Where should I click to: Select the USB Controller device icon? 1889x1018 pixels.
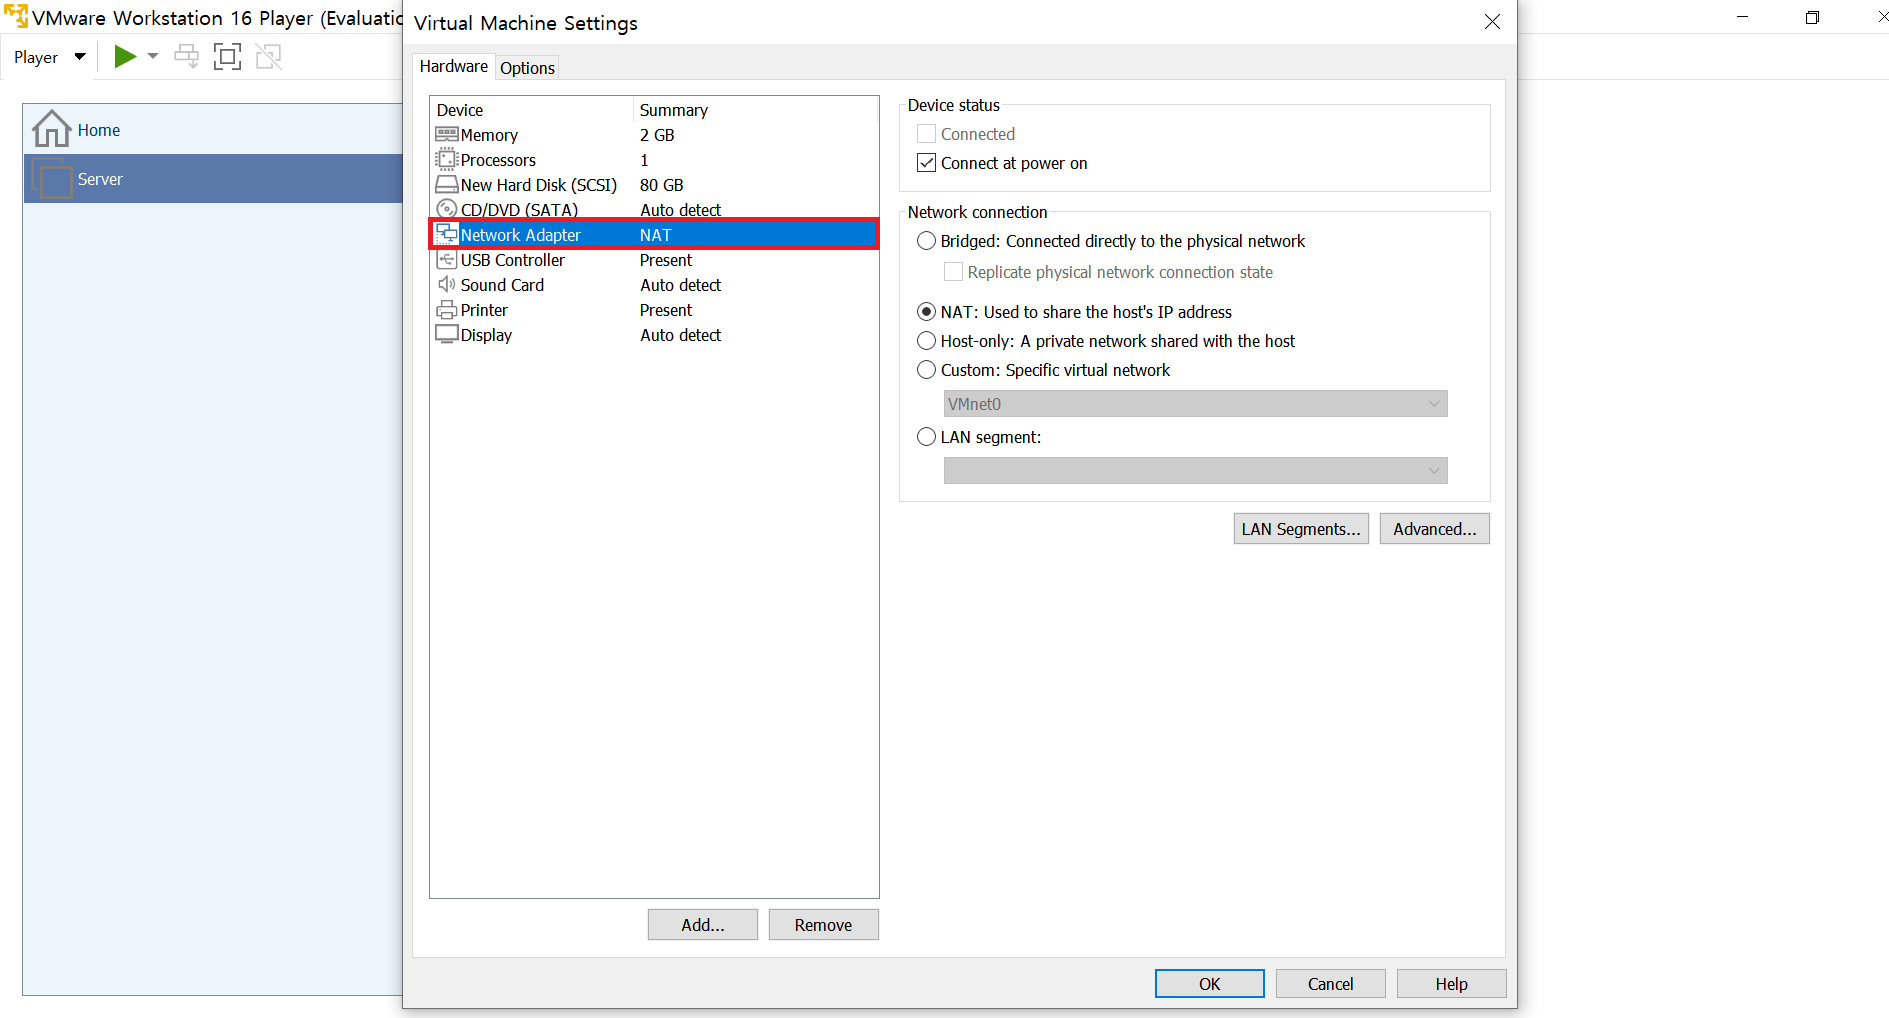[x=447, y=259]
